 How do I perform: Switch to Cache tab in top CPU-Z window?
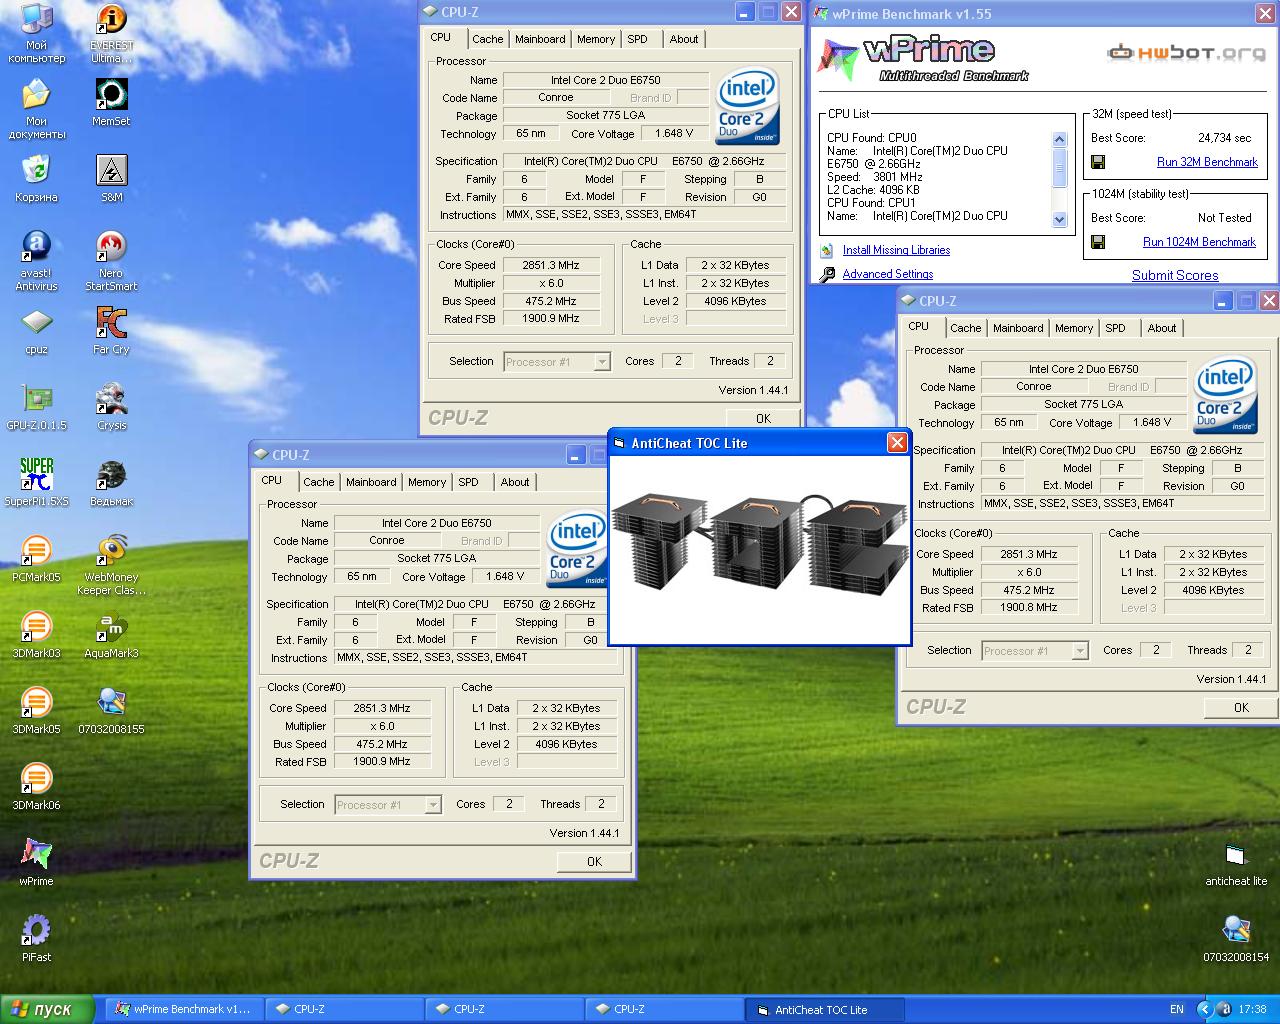[487, 39]
